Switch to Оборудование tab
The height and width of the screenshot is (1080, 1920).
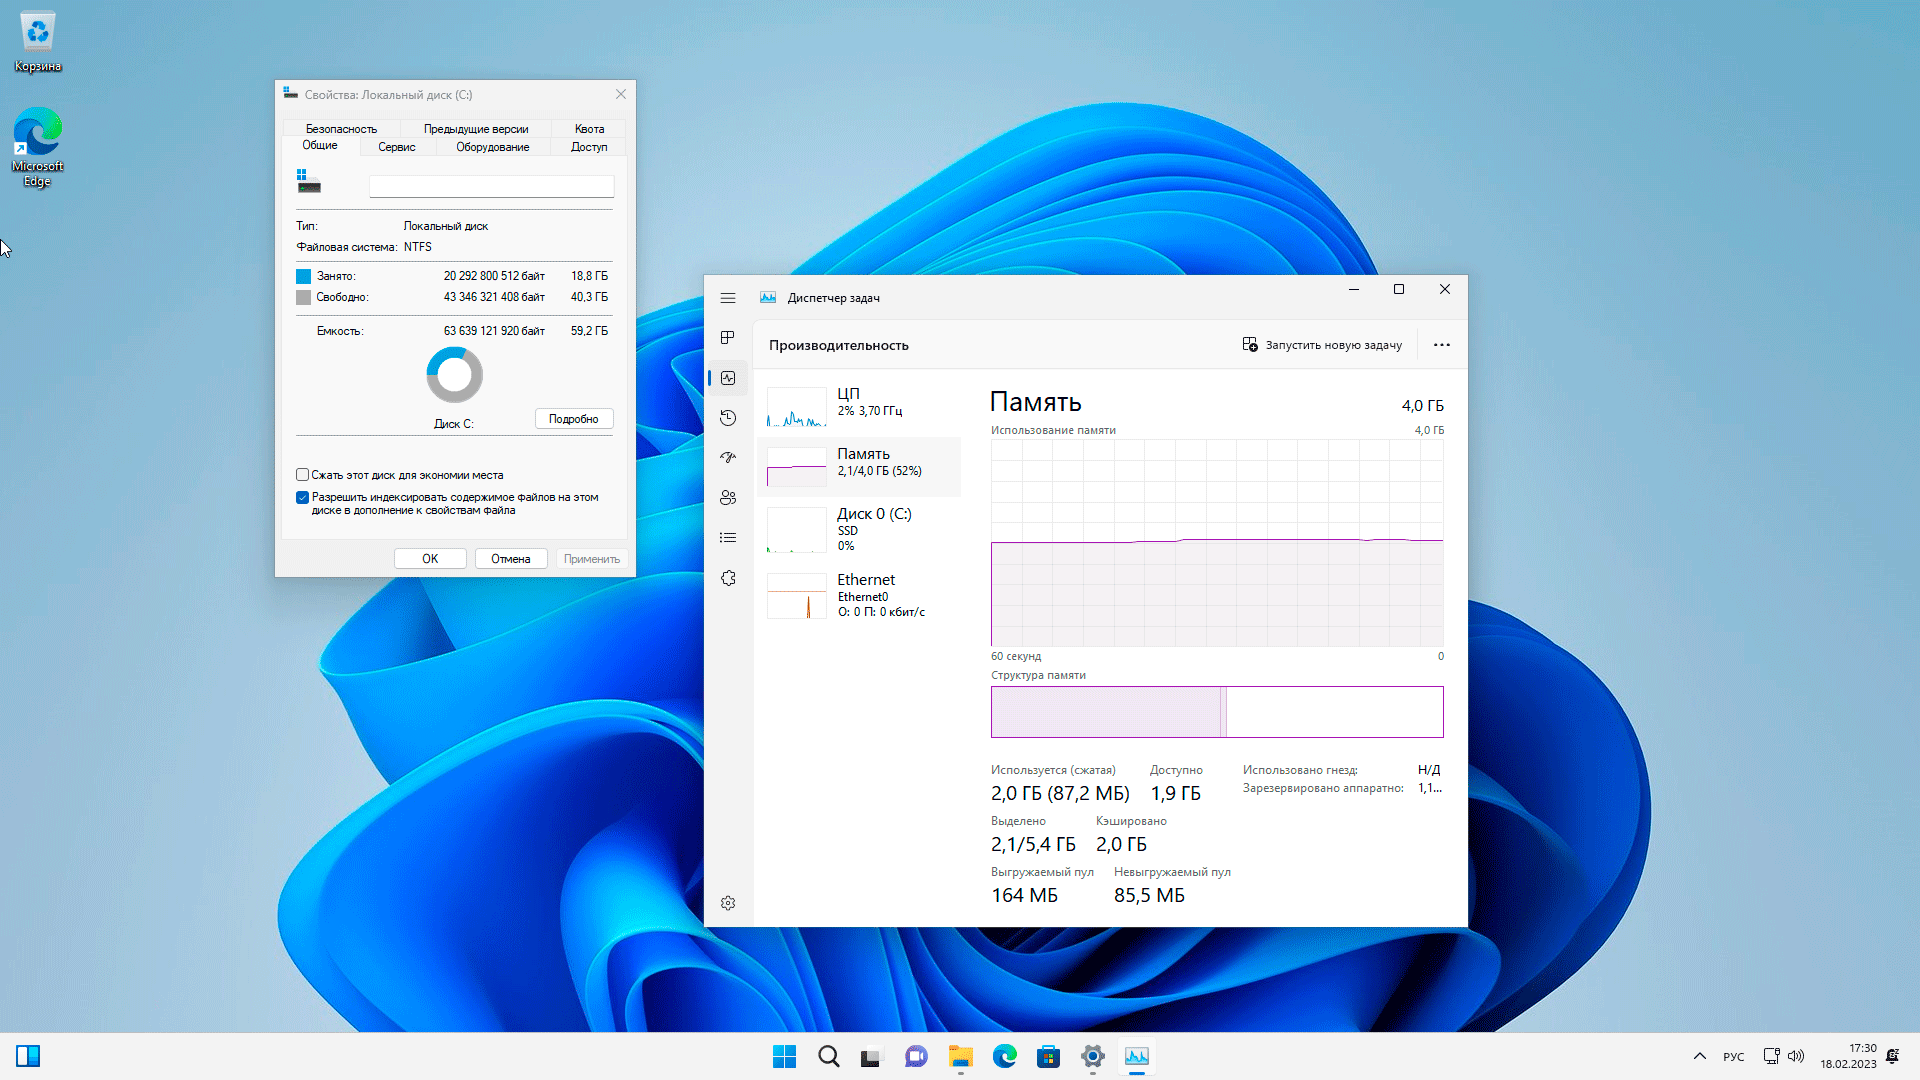492,147
